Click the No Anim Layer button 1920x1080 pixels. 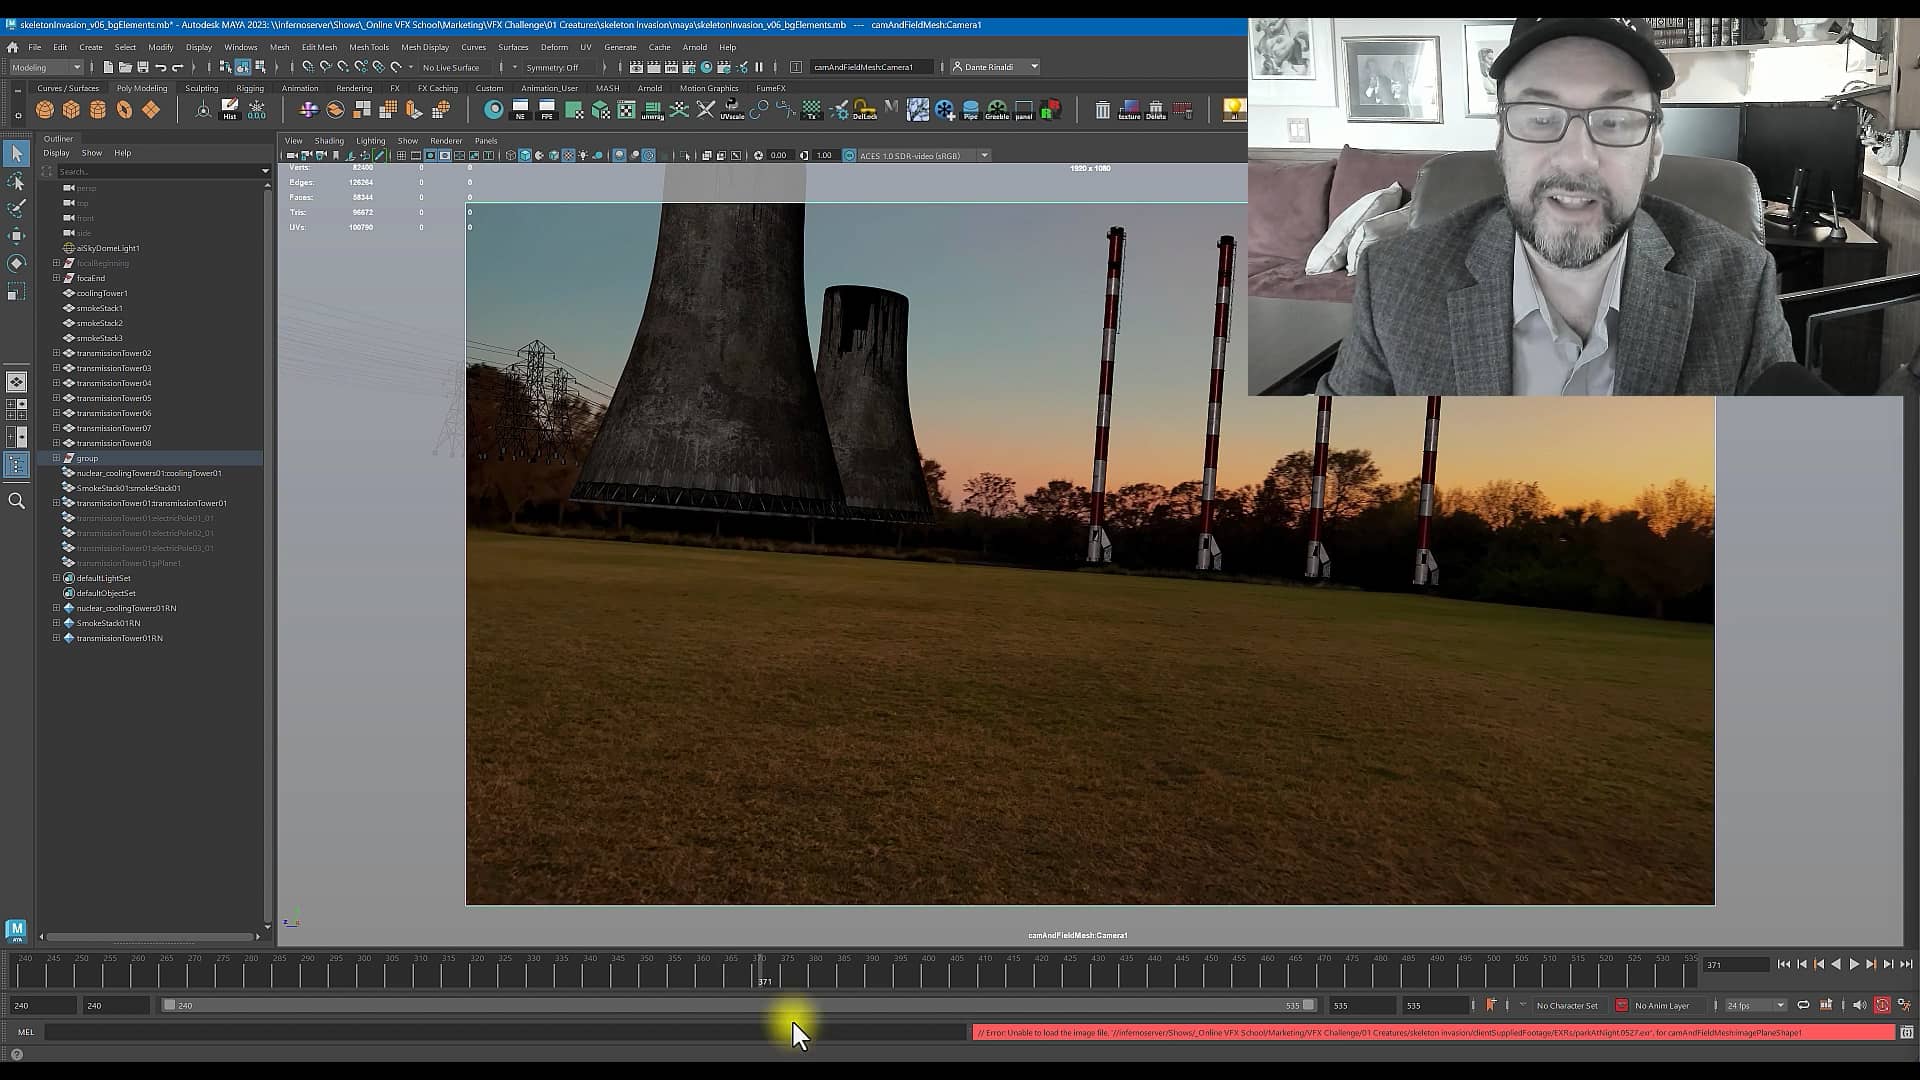[1659, 1005]
